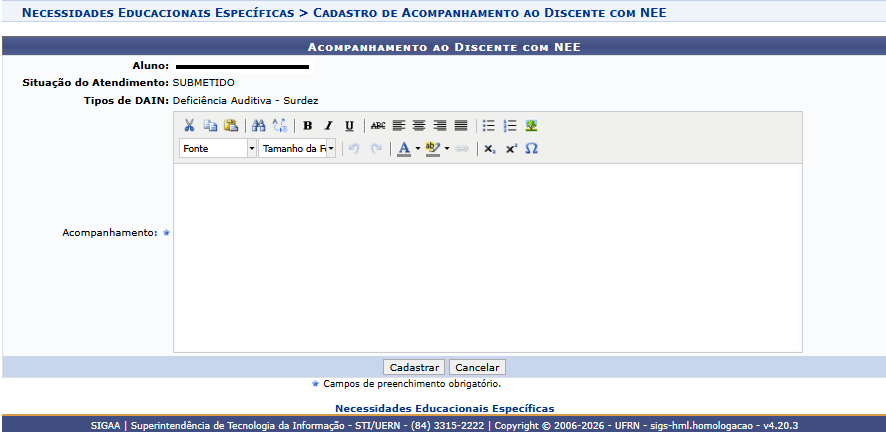Click inside the Acompanhamento text area
886x432 pixels.
pos(488,258)
